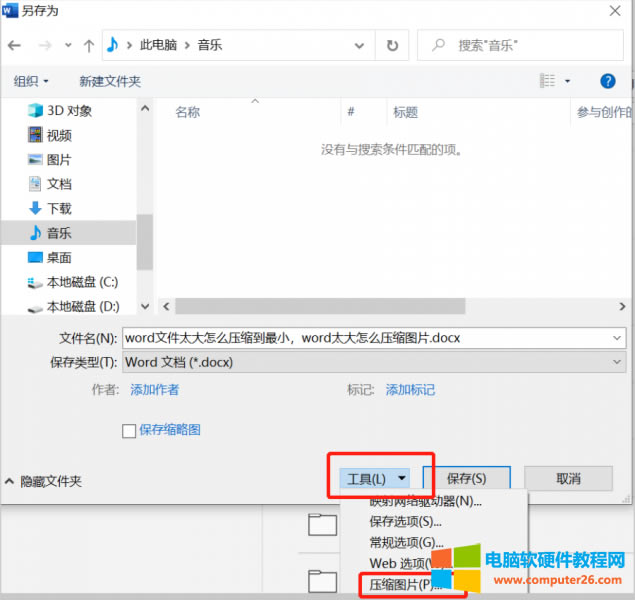Open the 组织 menu dropdown
Viewport: 635px width, 600px height.
click(32, 81)
